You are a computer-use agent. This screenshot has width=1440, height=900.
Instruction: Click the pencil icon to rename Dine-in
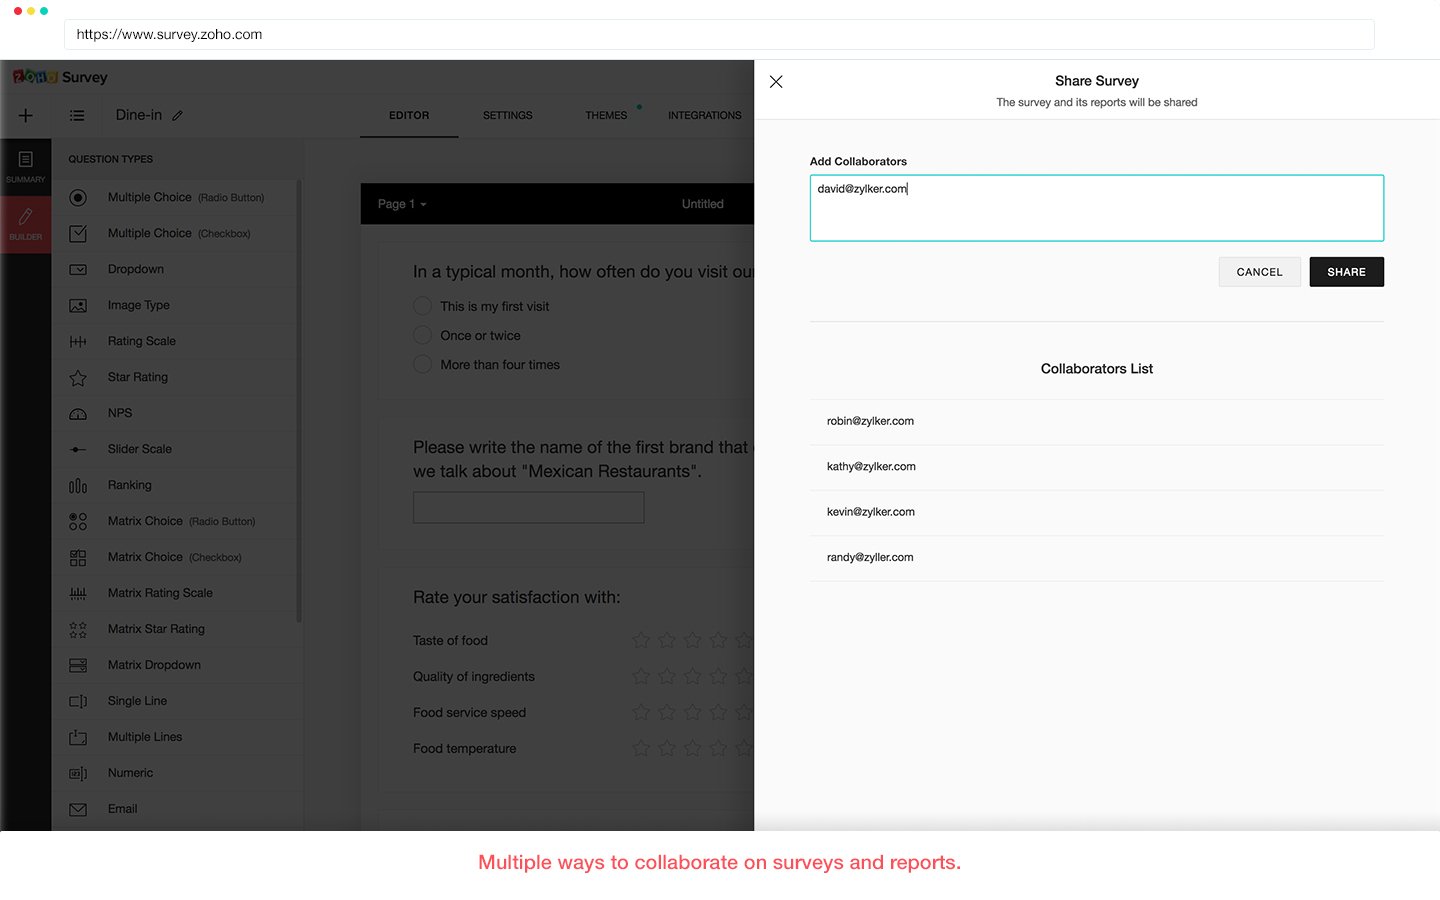(x=176, y=115)
